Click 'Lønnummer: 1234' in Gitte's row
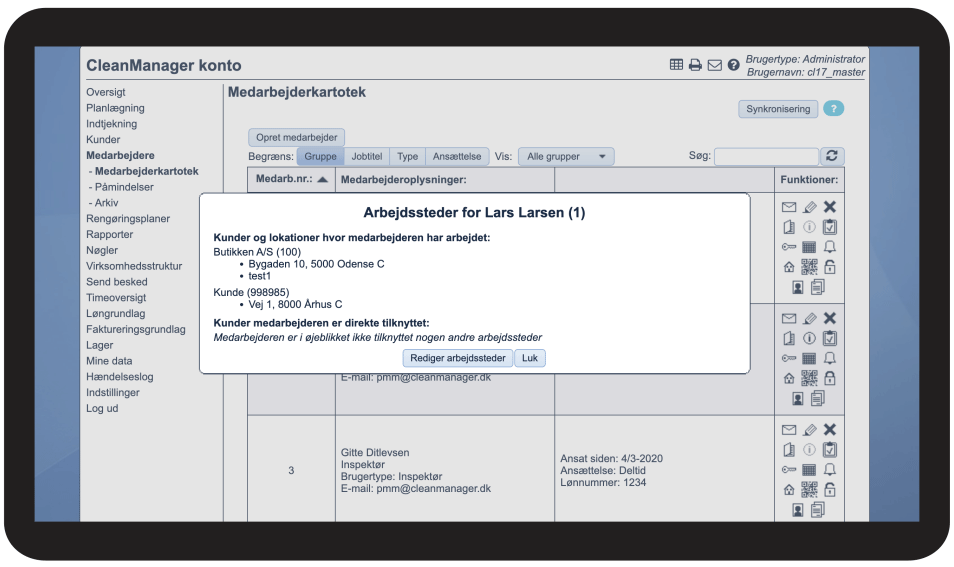 click(603, 482)
